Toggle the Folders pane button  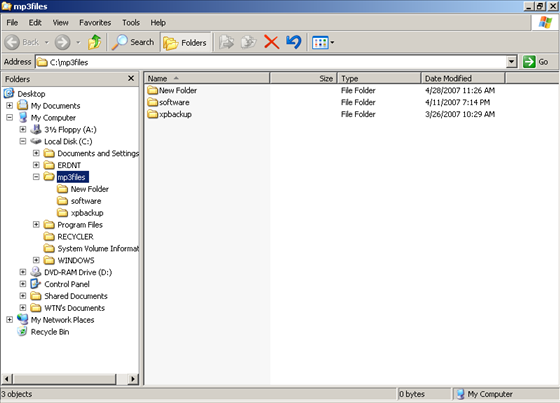(x=185, y=43)
